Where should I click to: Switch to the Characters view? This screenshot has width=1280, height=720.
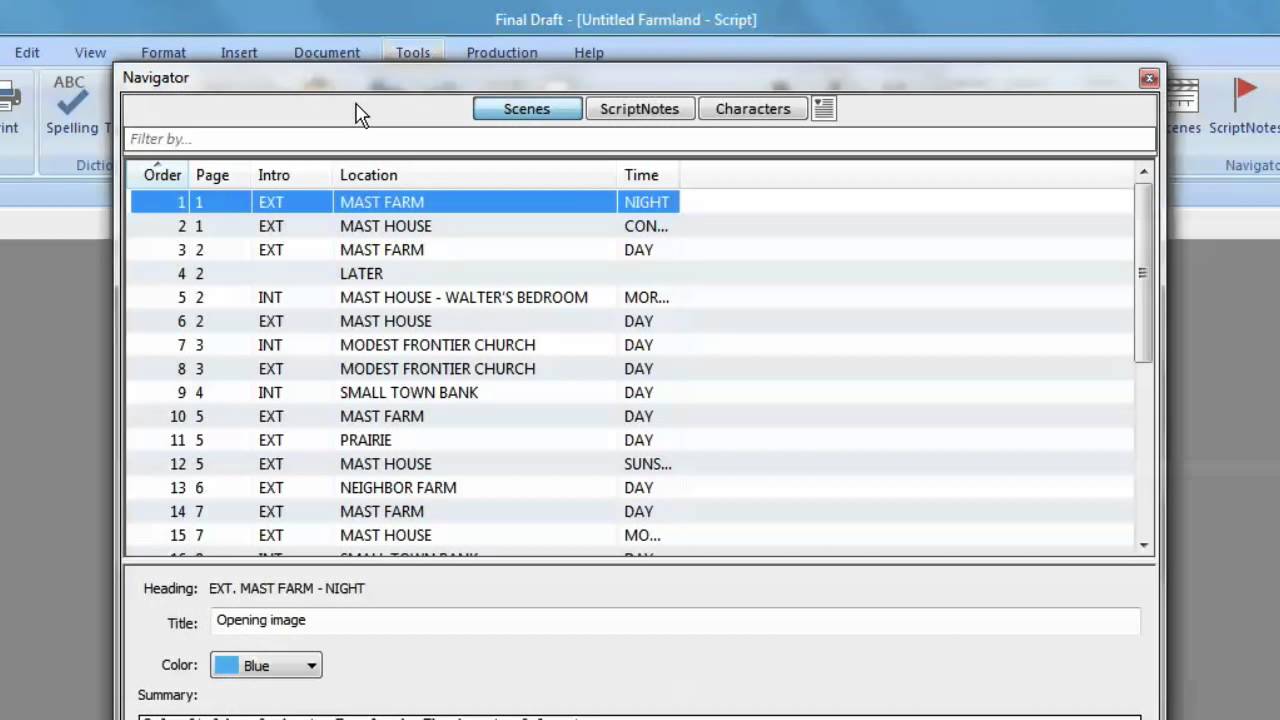[x=753, y=109]
